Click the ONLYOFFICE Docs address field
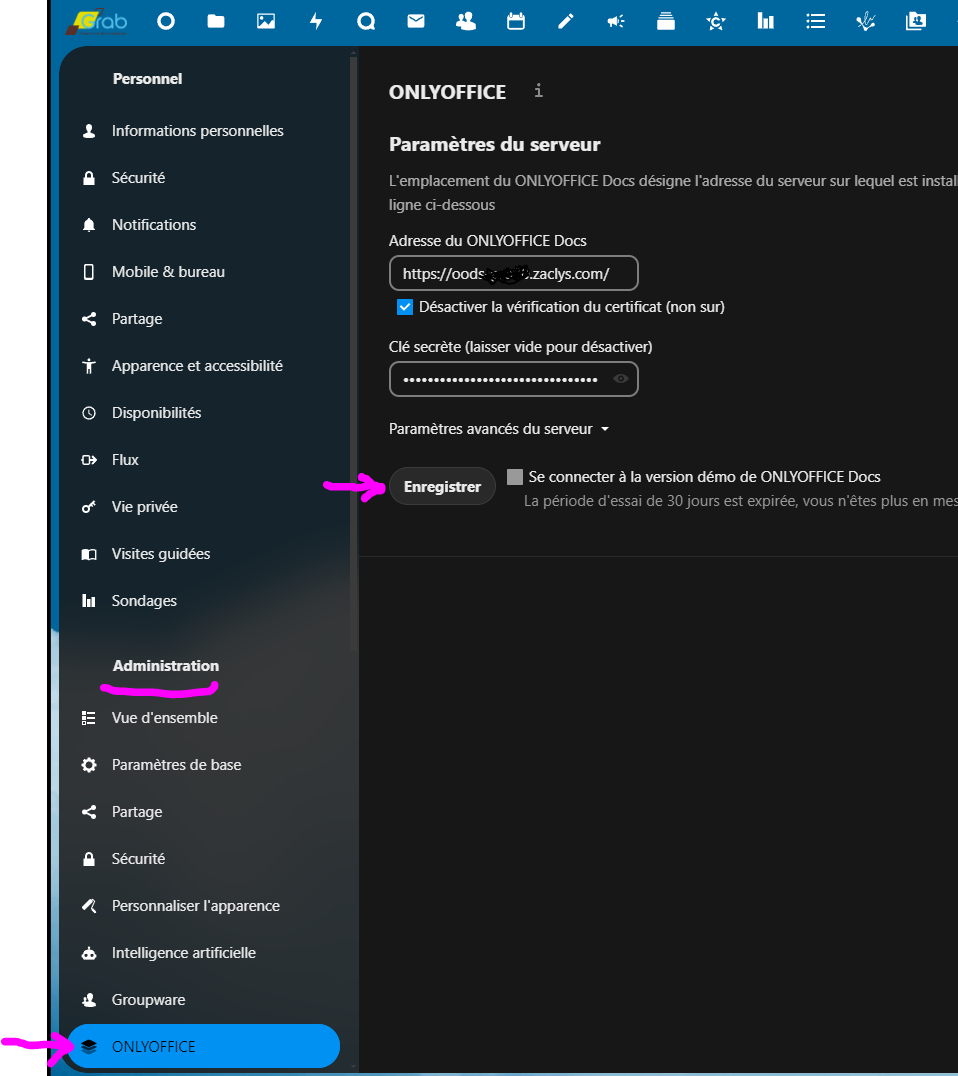Viewport: 958px width, 1076px height. 513,273
